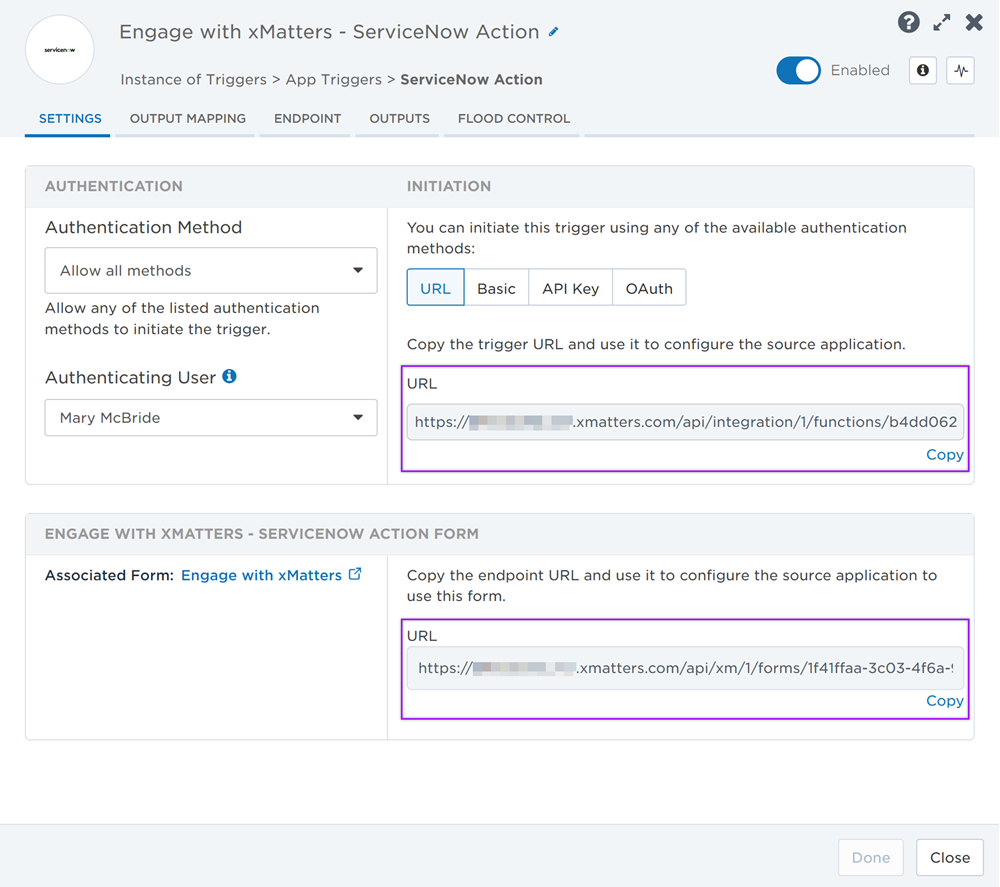Select the Basic initiation method

(496, 288)
